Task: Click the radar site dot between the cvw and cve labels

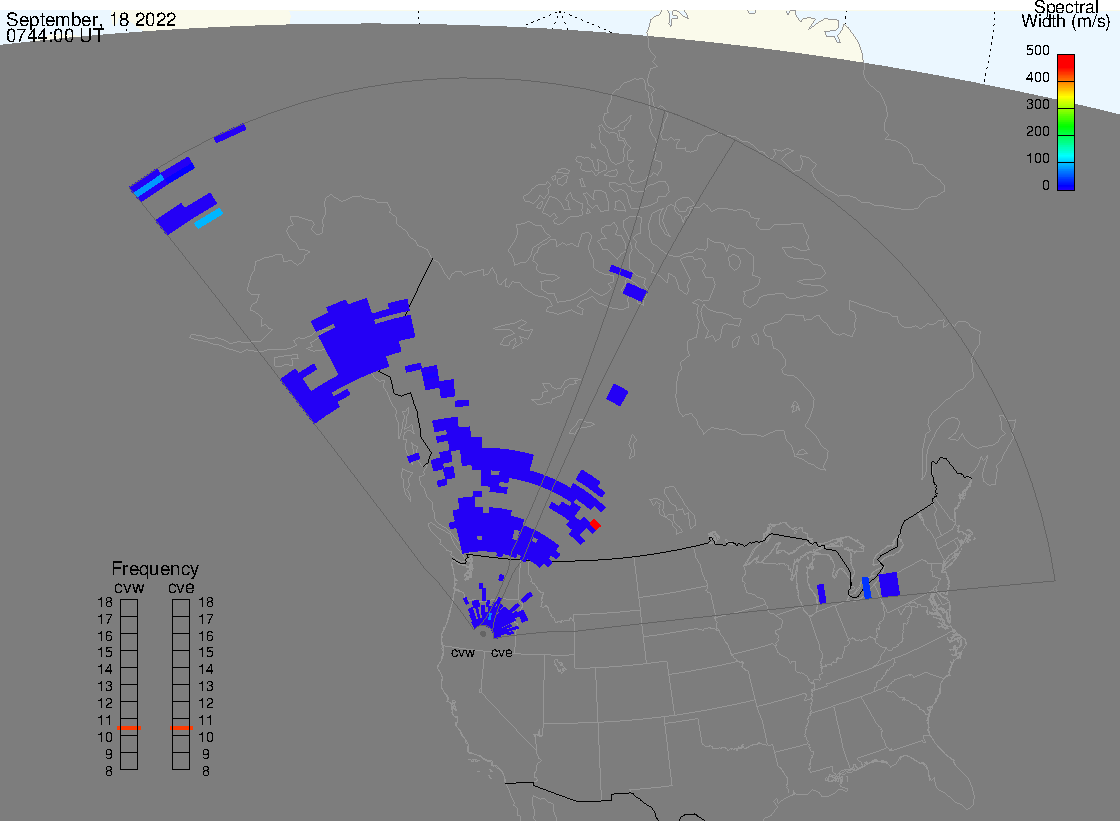Action: (x=483, y=634)
